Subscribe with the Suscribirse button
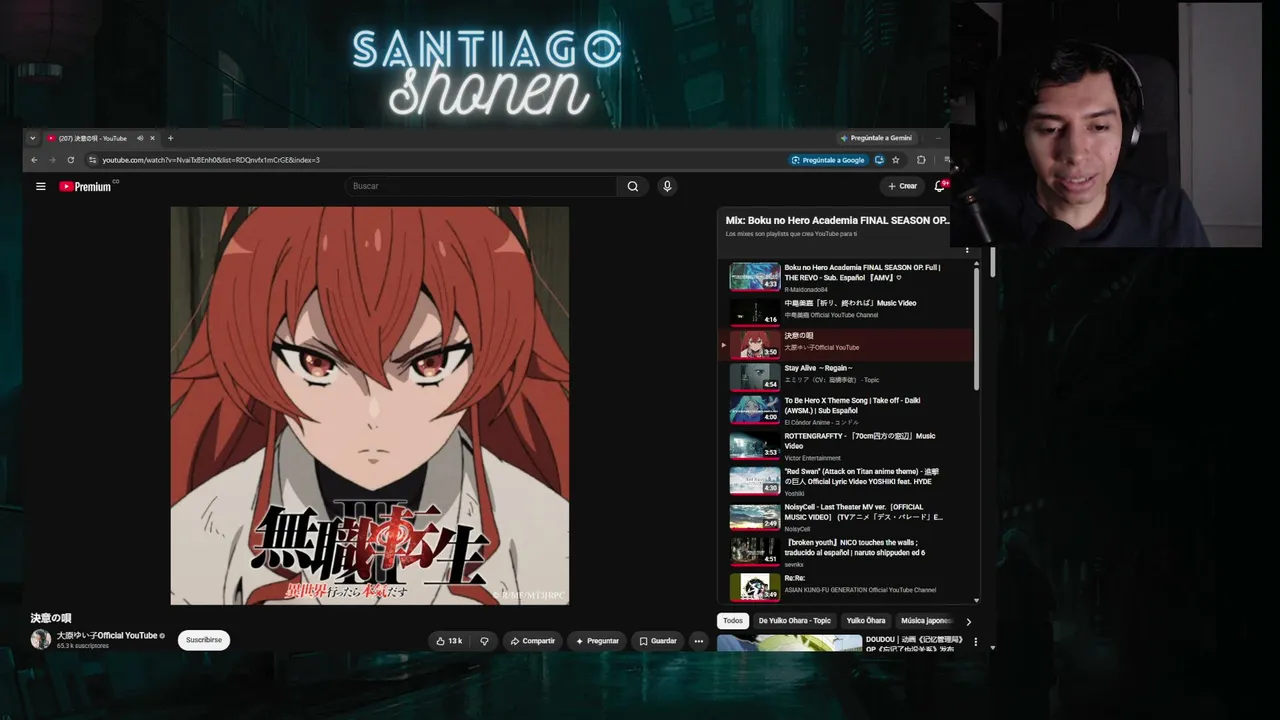1280x720 pixels. coord(204,640)
